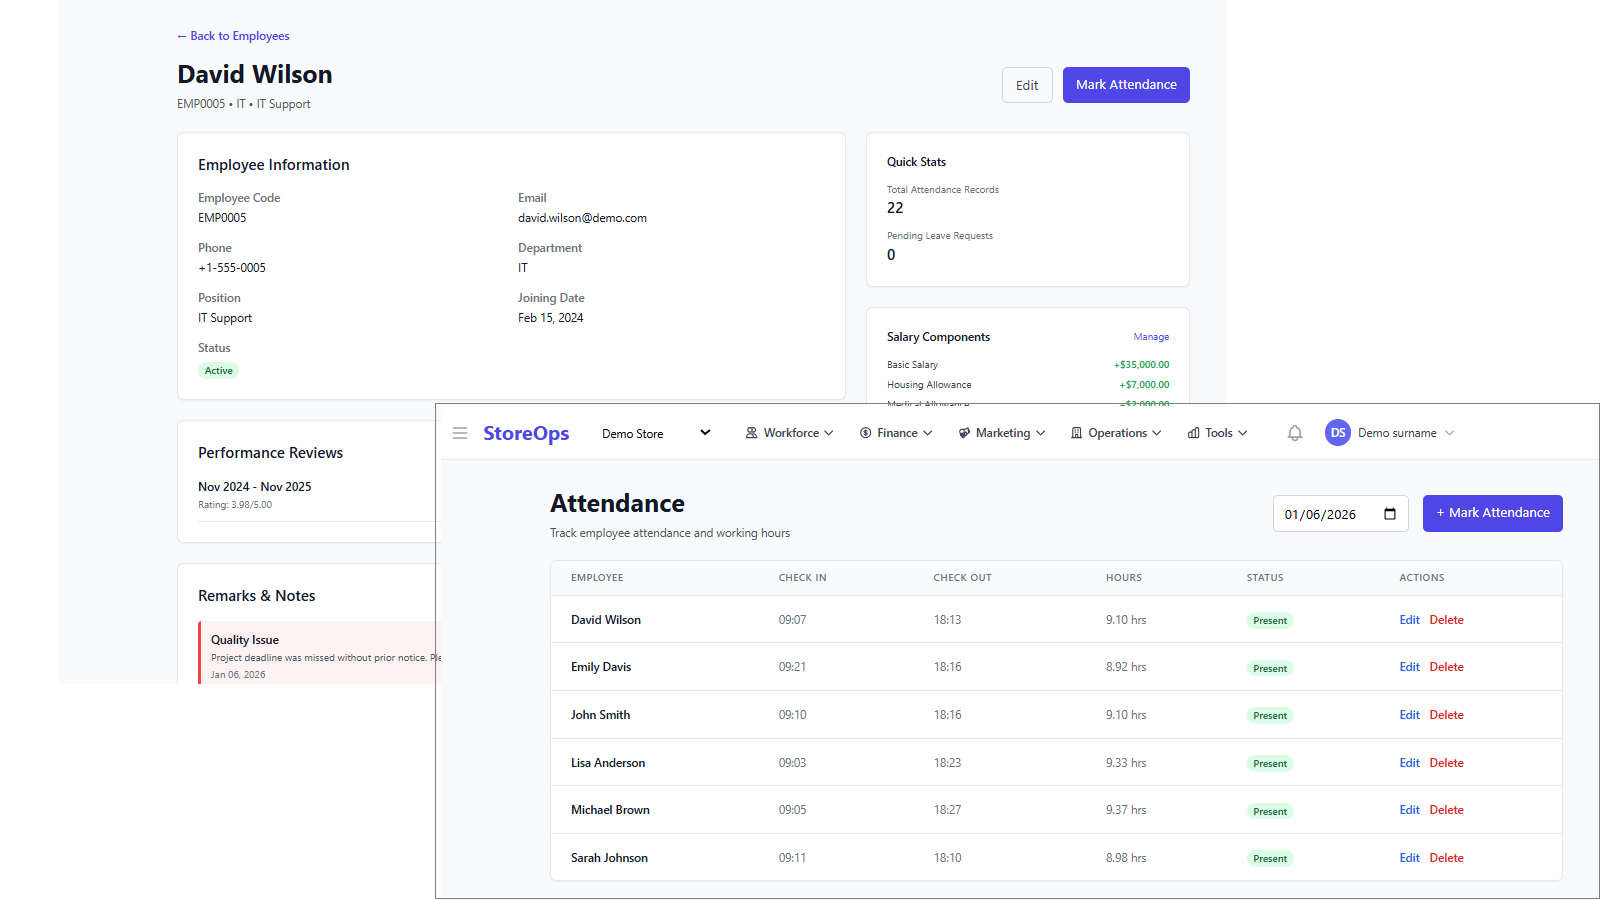Delete John Smith's attendance record
Viewport: 1600px width, 900px height.
coord(1446,715)
